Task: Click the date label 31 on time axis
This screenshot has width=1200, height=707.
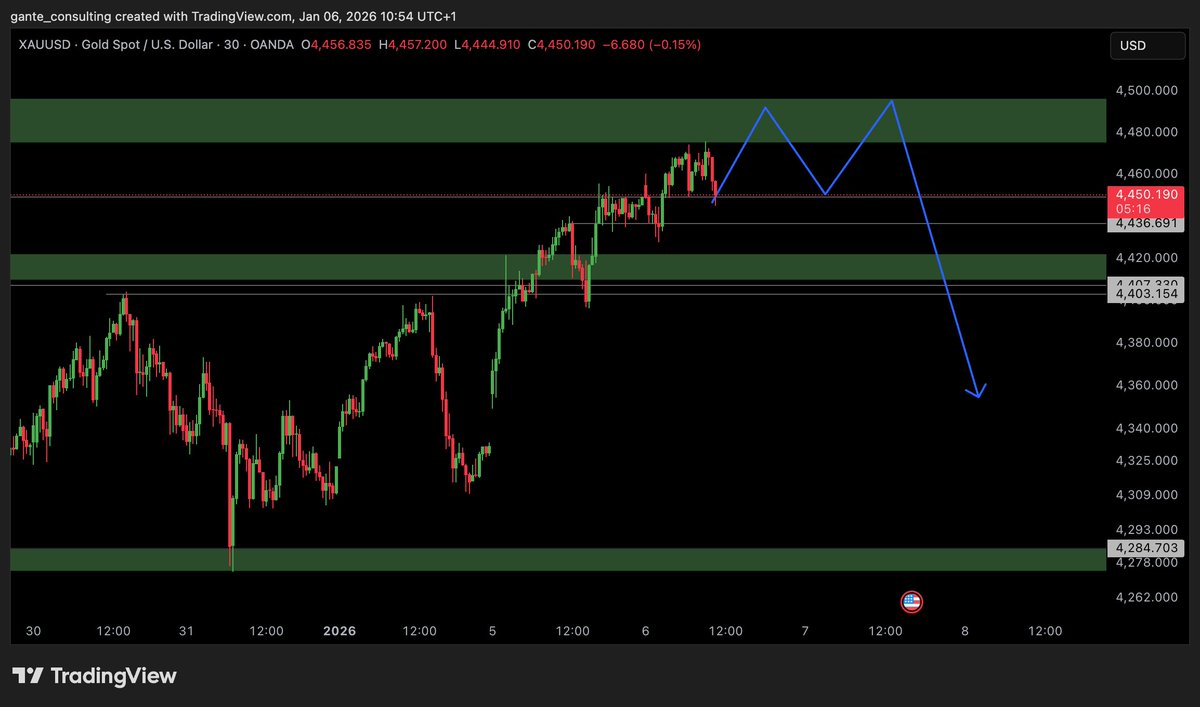Action: (185, 631)
